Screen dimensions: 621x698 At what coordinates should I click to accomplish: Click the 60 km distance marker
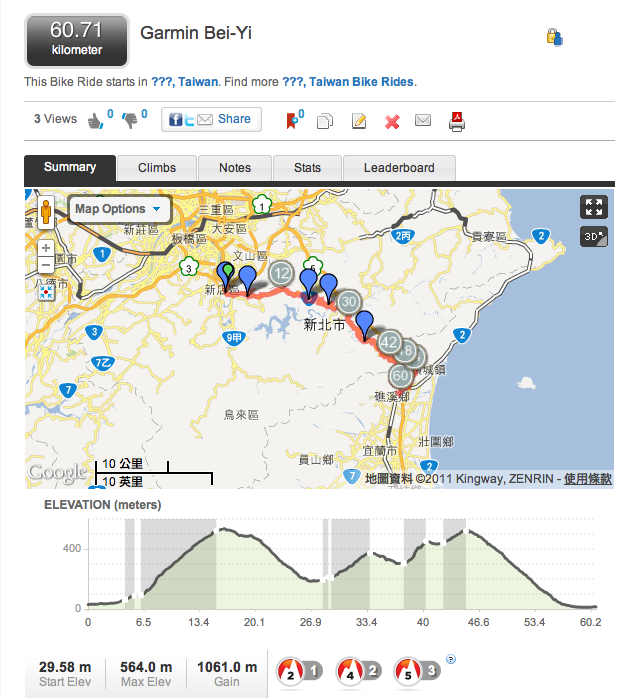[400, 376]
